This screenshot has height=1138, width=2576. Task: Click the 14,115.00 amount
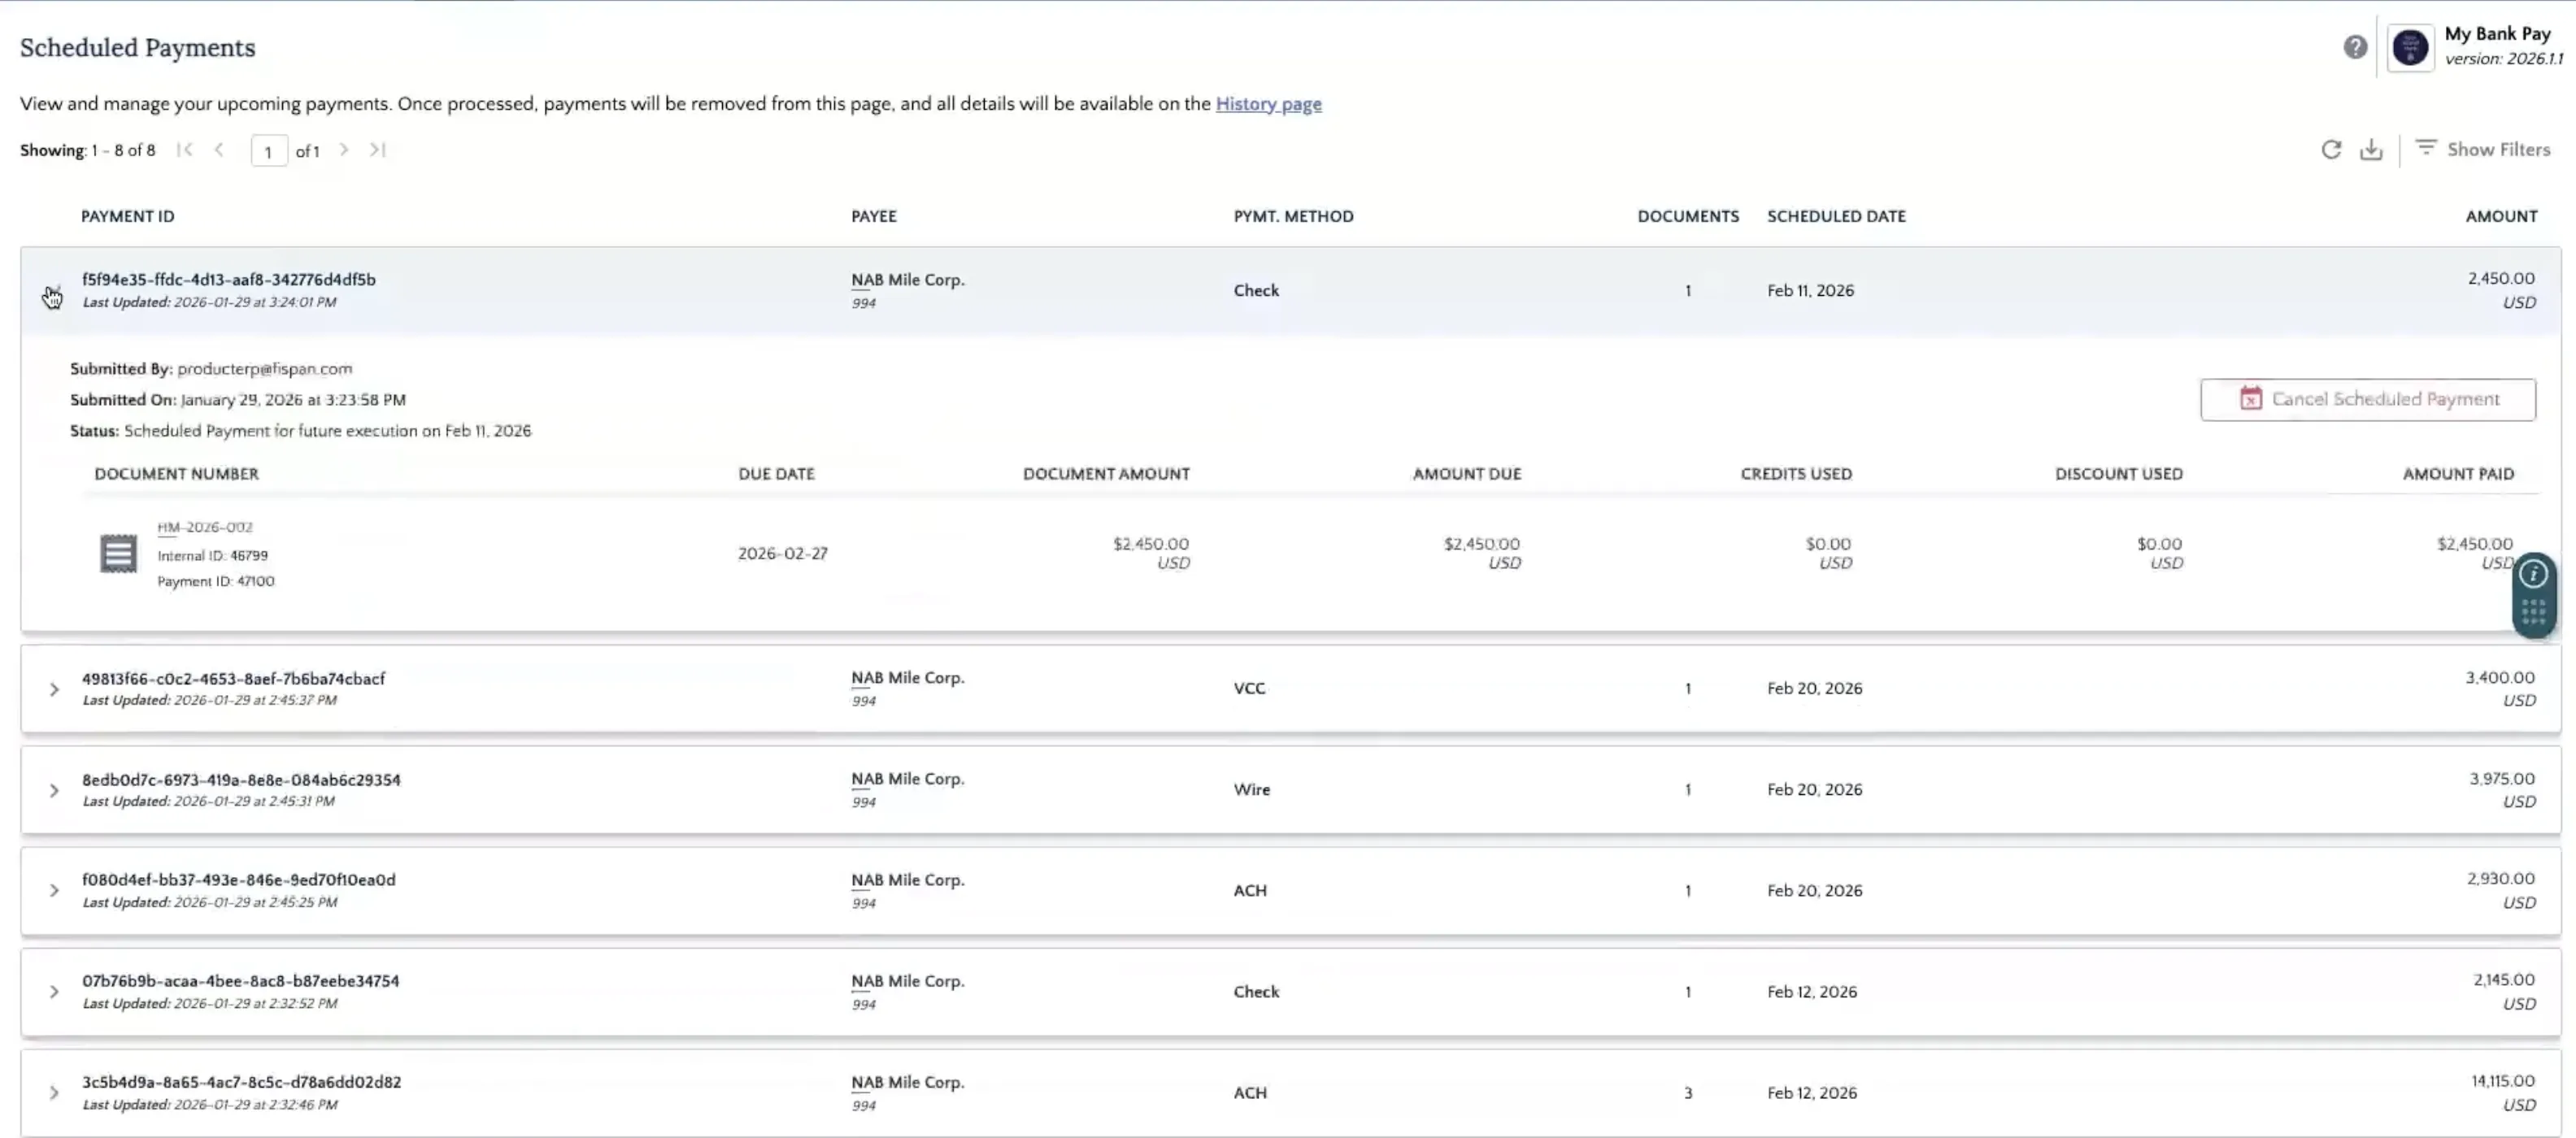(x=2502, y=1081)
